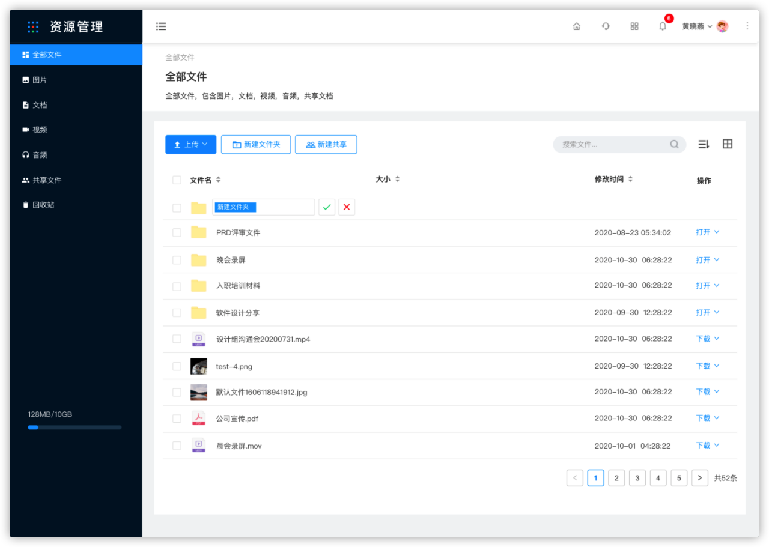Screen dimensions: 770x548
Task: Click the 晚会录屏.mov file name
Action: pos(239,446)
